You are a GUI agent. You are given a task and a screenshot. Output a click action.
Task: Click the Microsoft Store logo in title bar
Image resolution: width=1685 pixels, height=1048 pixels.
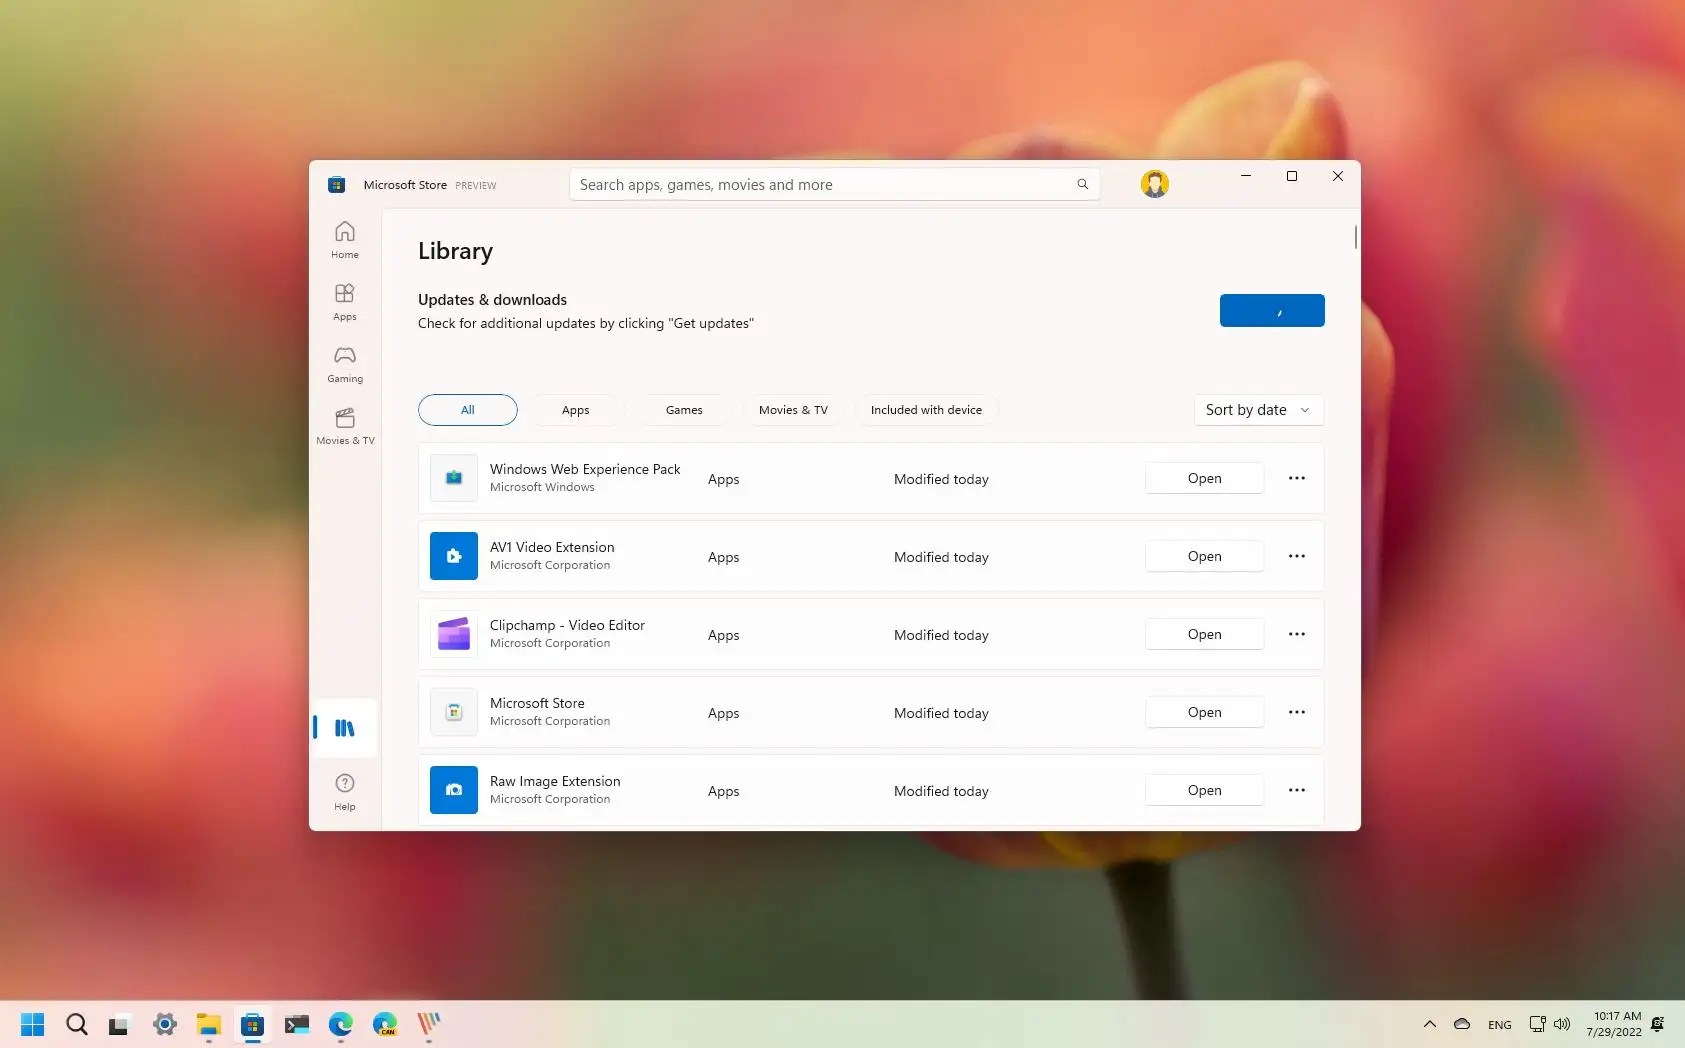coord(337,185)
